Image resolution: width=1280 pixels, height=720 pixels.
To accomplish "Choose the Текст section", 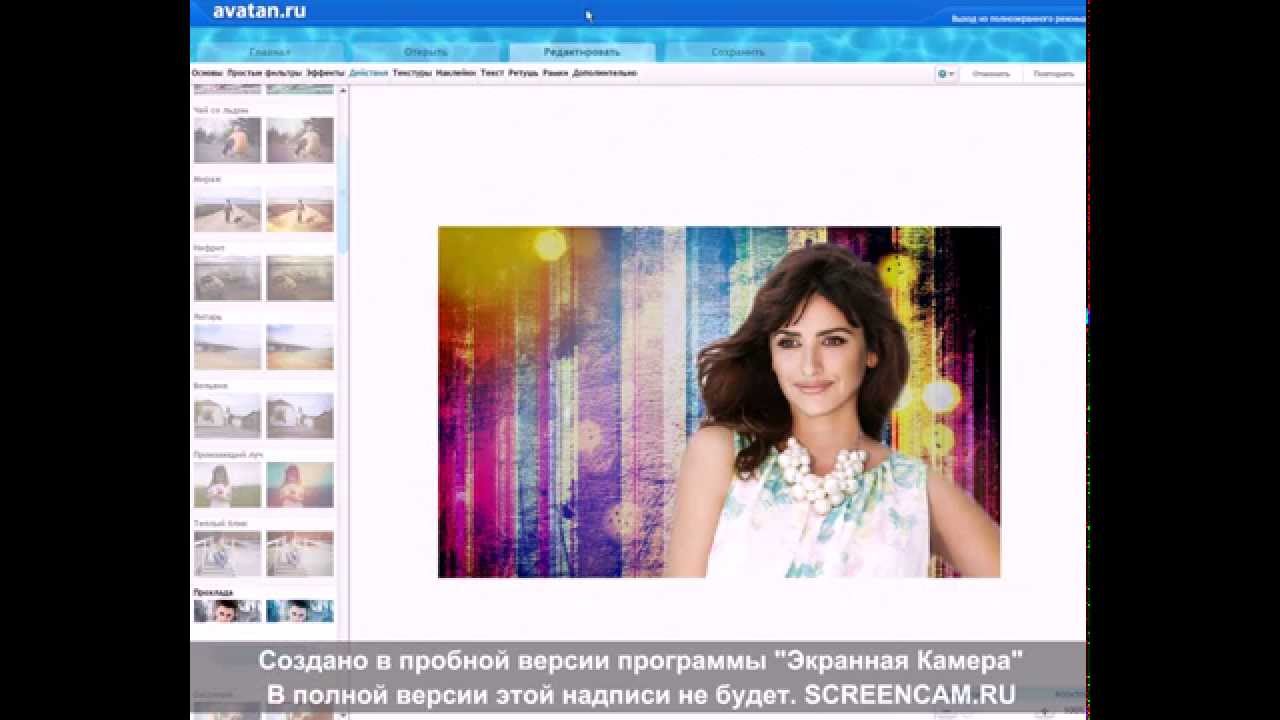I will 492,73.
